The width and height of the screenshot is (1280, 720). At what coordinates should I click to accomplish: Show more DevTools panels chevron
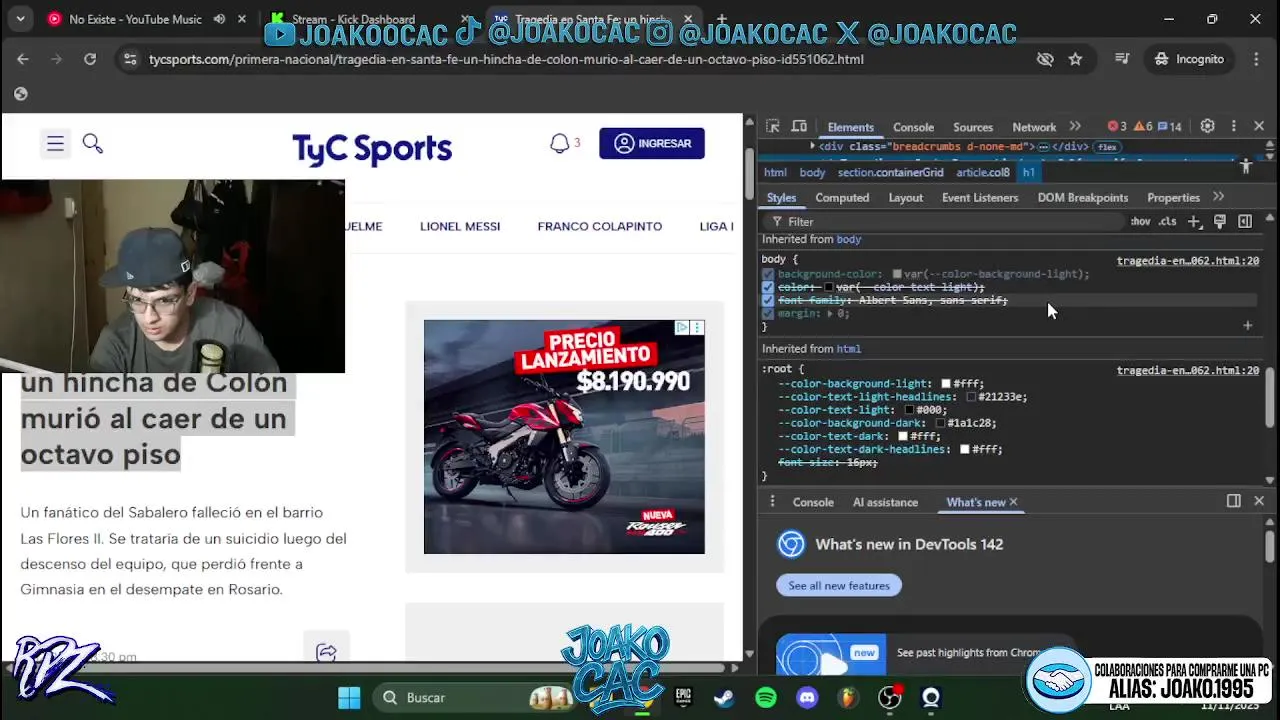click(1075, 126)
